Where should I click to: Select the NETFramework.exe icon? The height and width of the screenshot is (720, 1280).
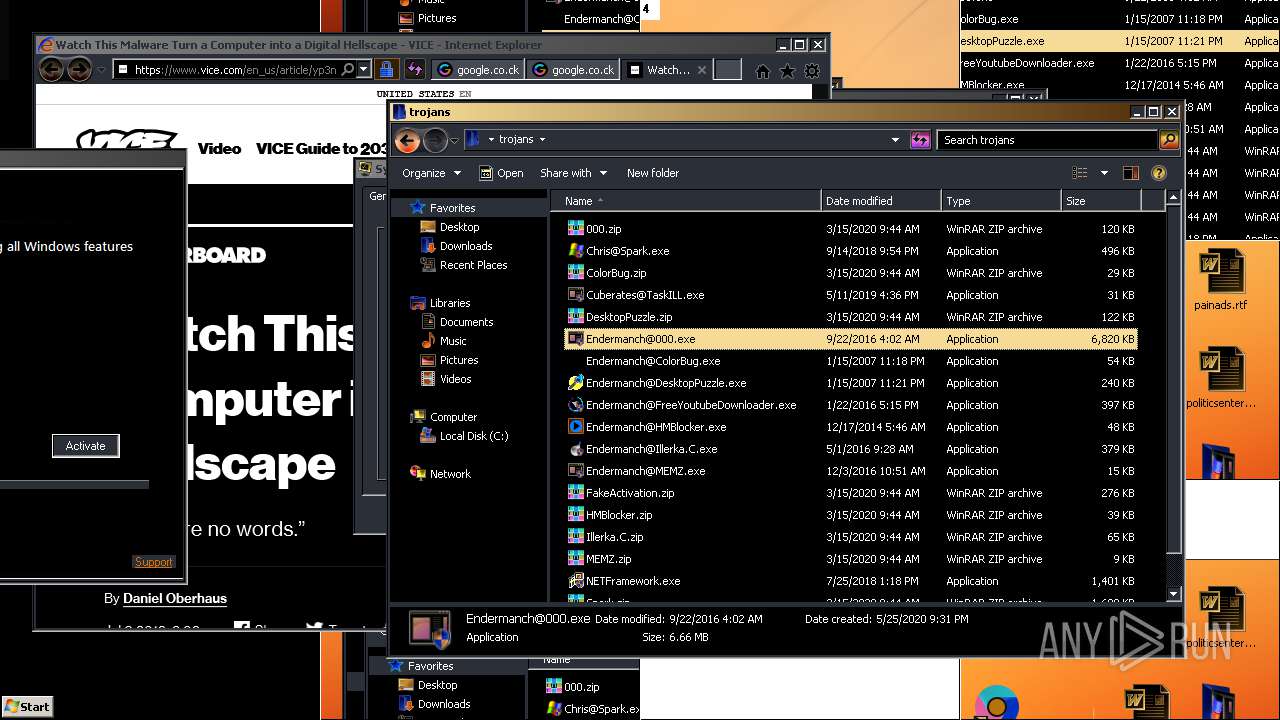pos(575,581)
